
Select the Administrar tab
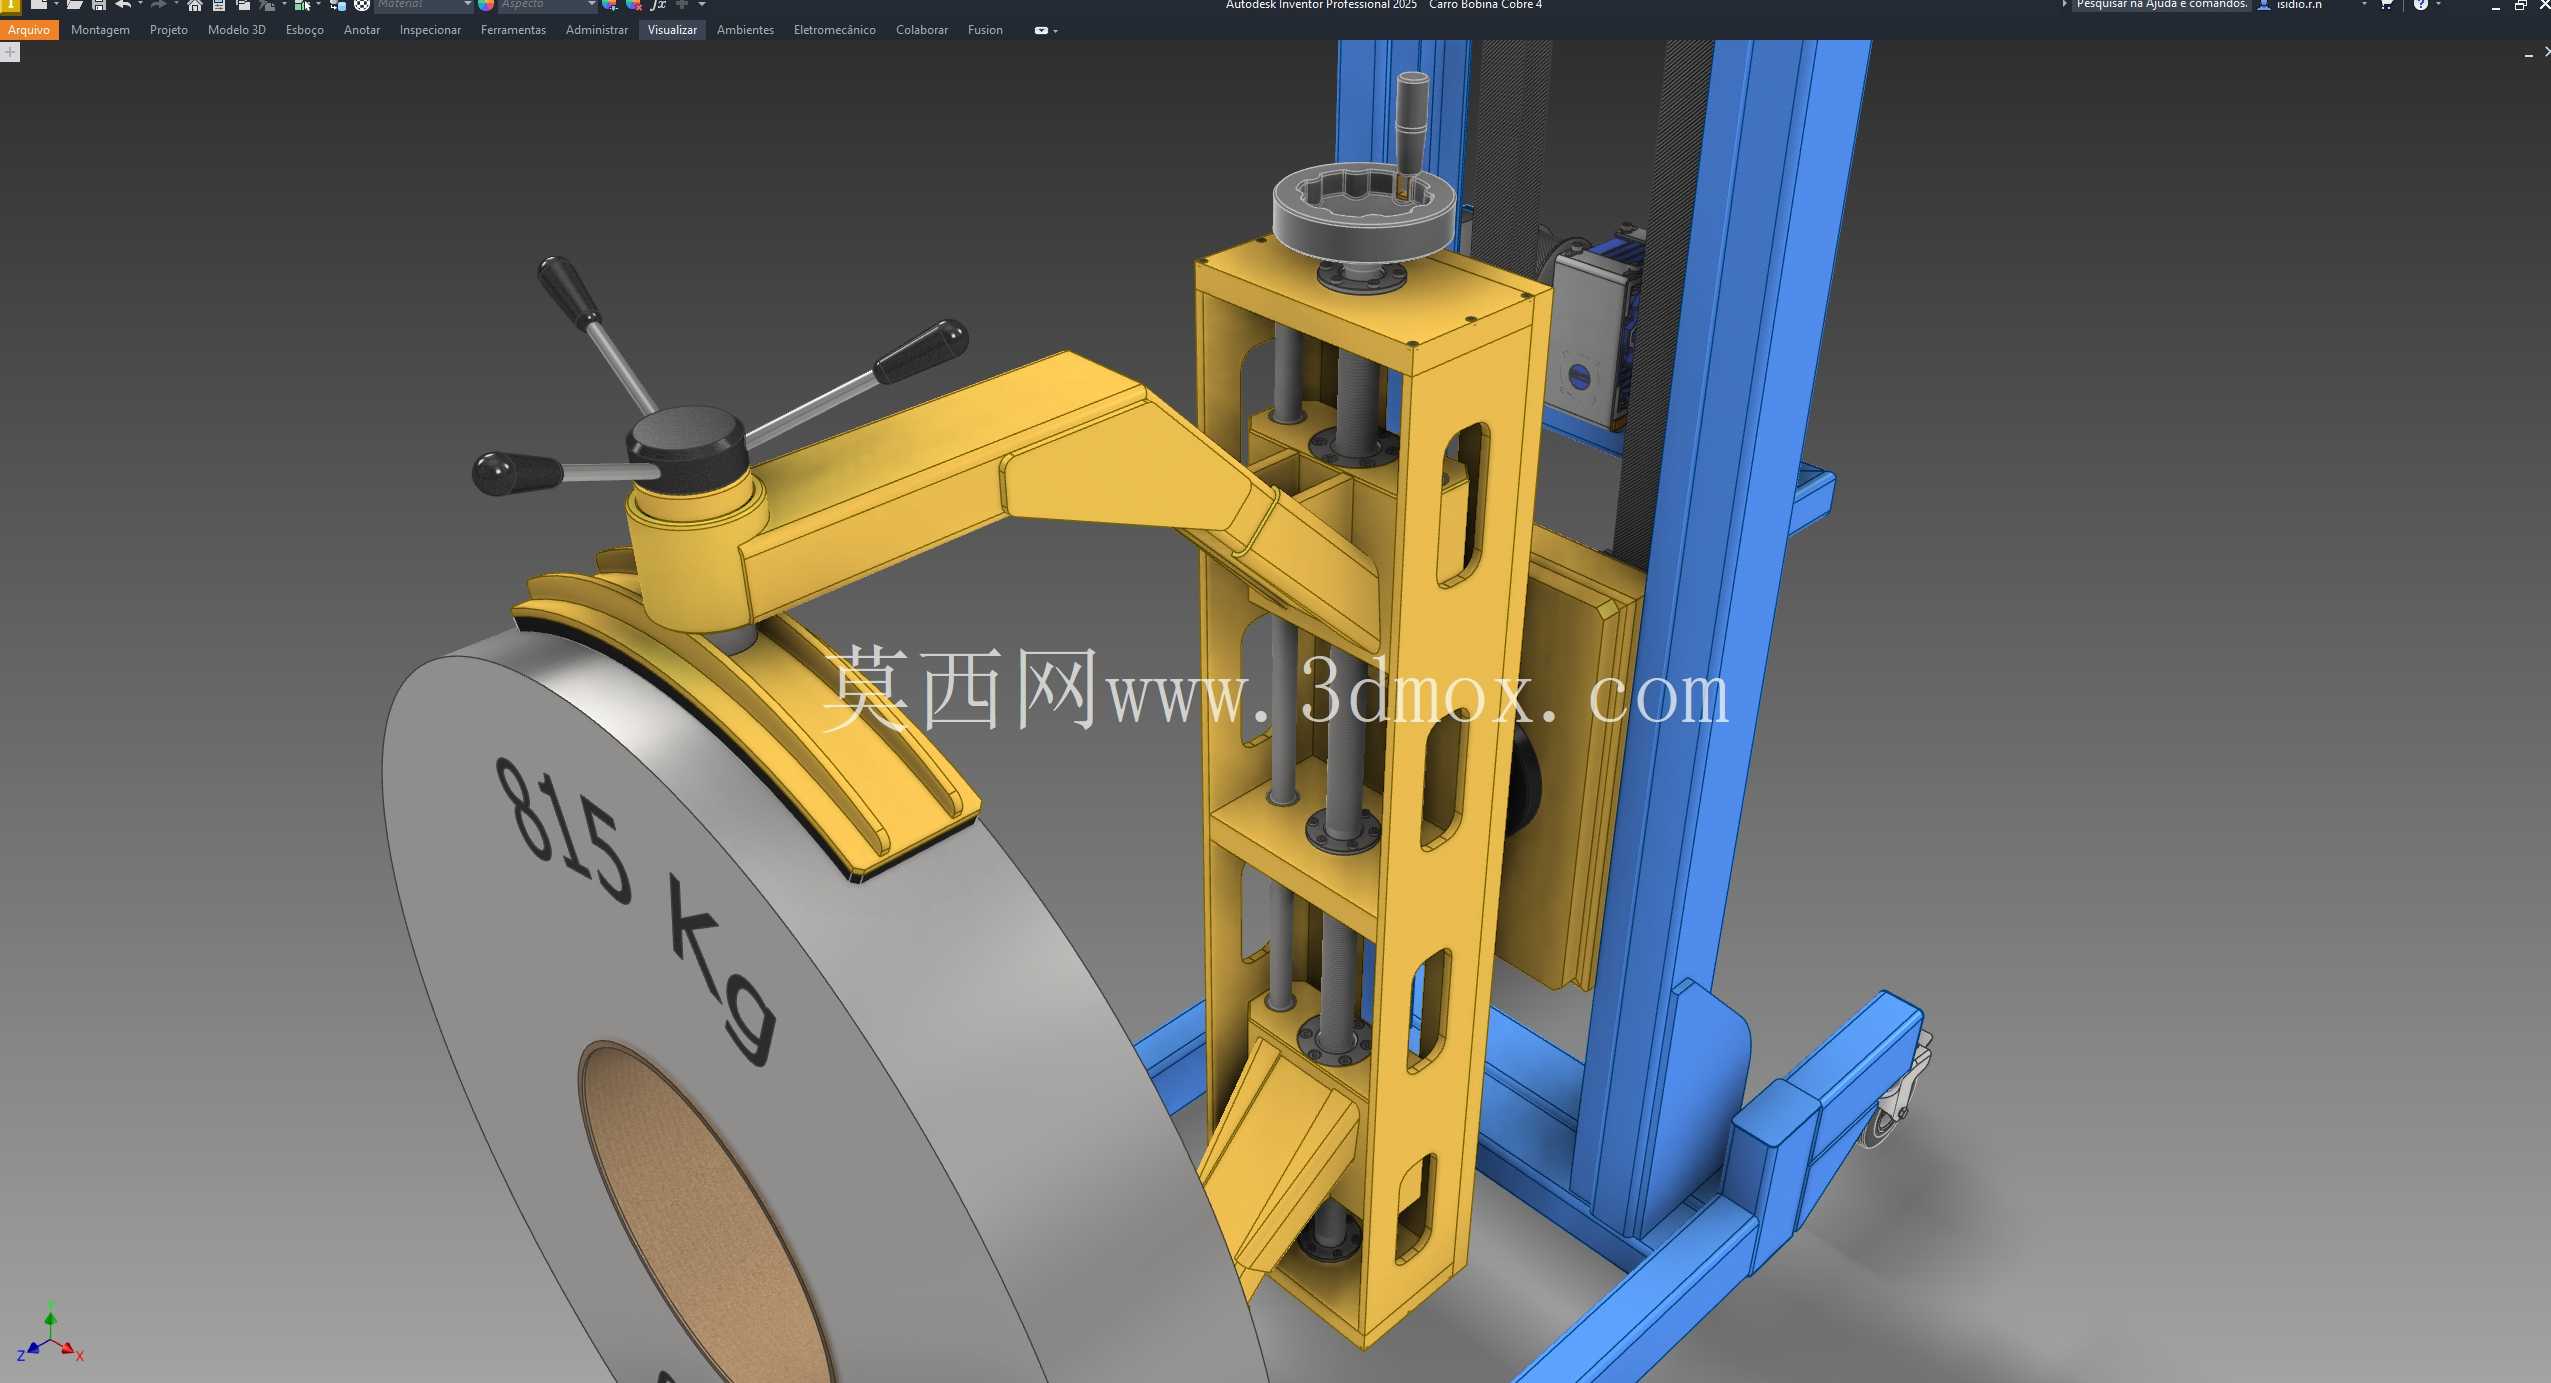tap(597, 30)
